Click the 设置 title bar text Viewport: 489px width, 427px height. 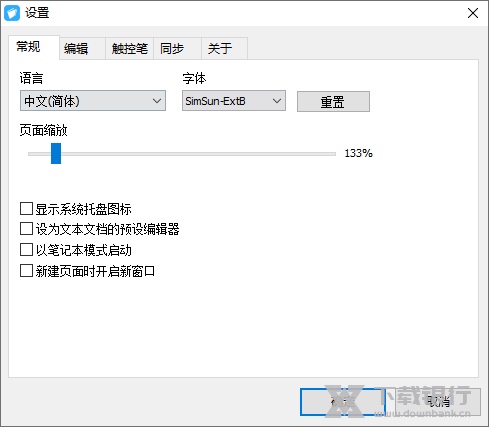[37, 13]
